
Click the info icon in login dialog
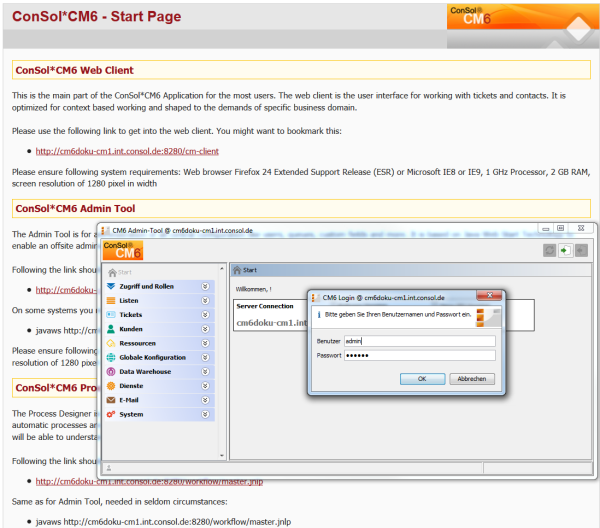click(319, 315)
